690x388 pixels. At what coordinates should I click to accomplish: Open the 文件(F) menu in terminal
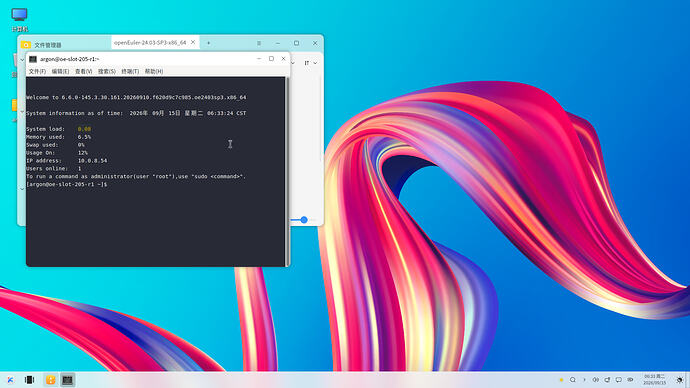point(37,71)
